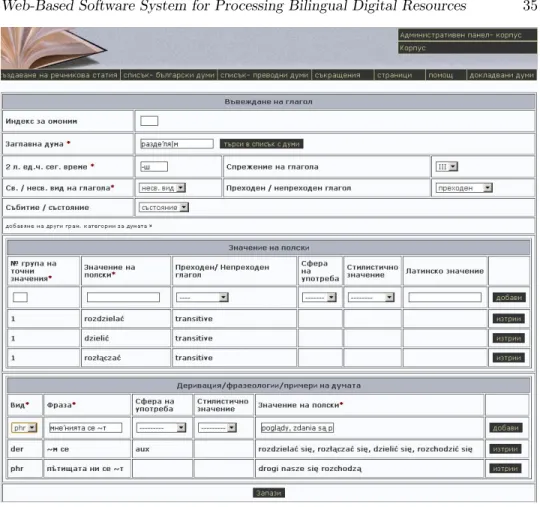Open докладвани думи menu item
The image size is (540, 507).
pos(501,75)
